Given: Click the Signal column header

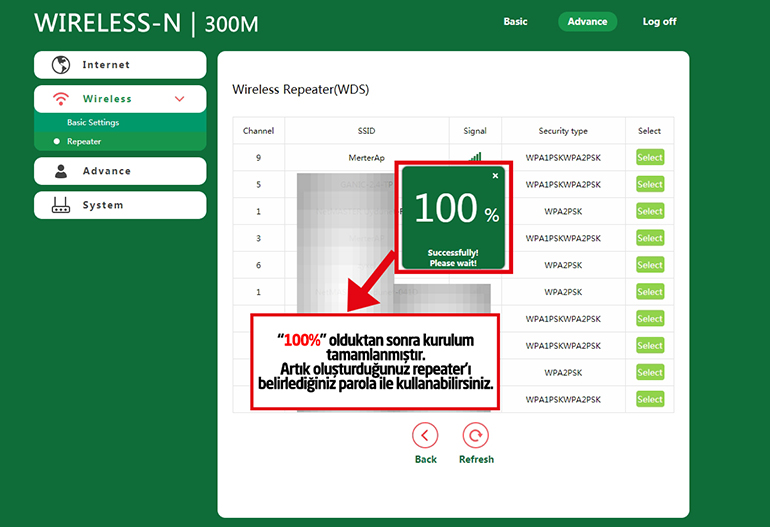Looking at the screenshot, I should 475,131.
